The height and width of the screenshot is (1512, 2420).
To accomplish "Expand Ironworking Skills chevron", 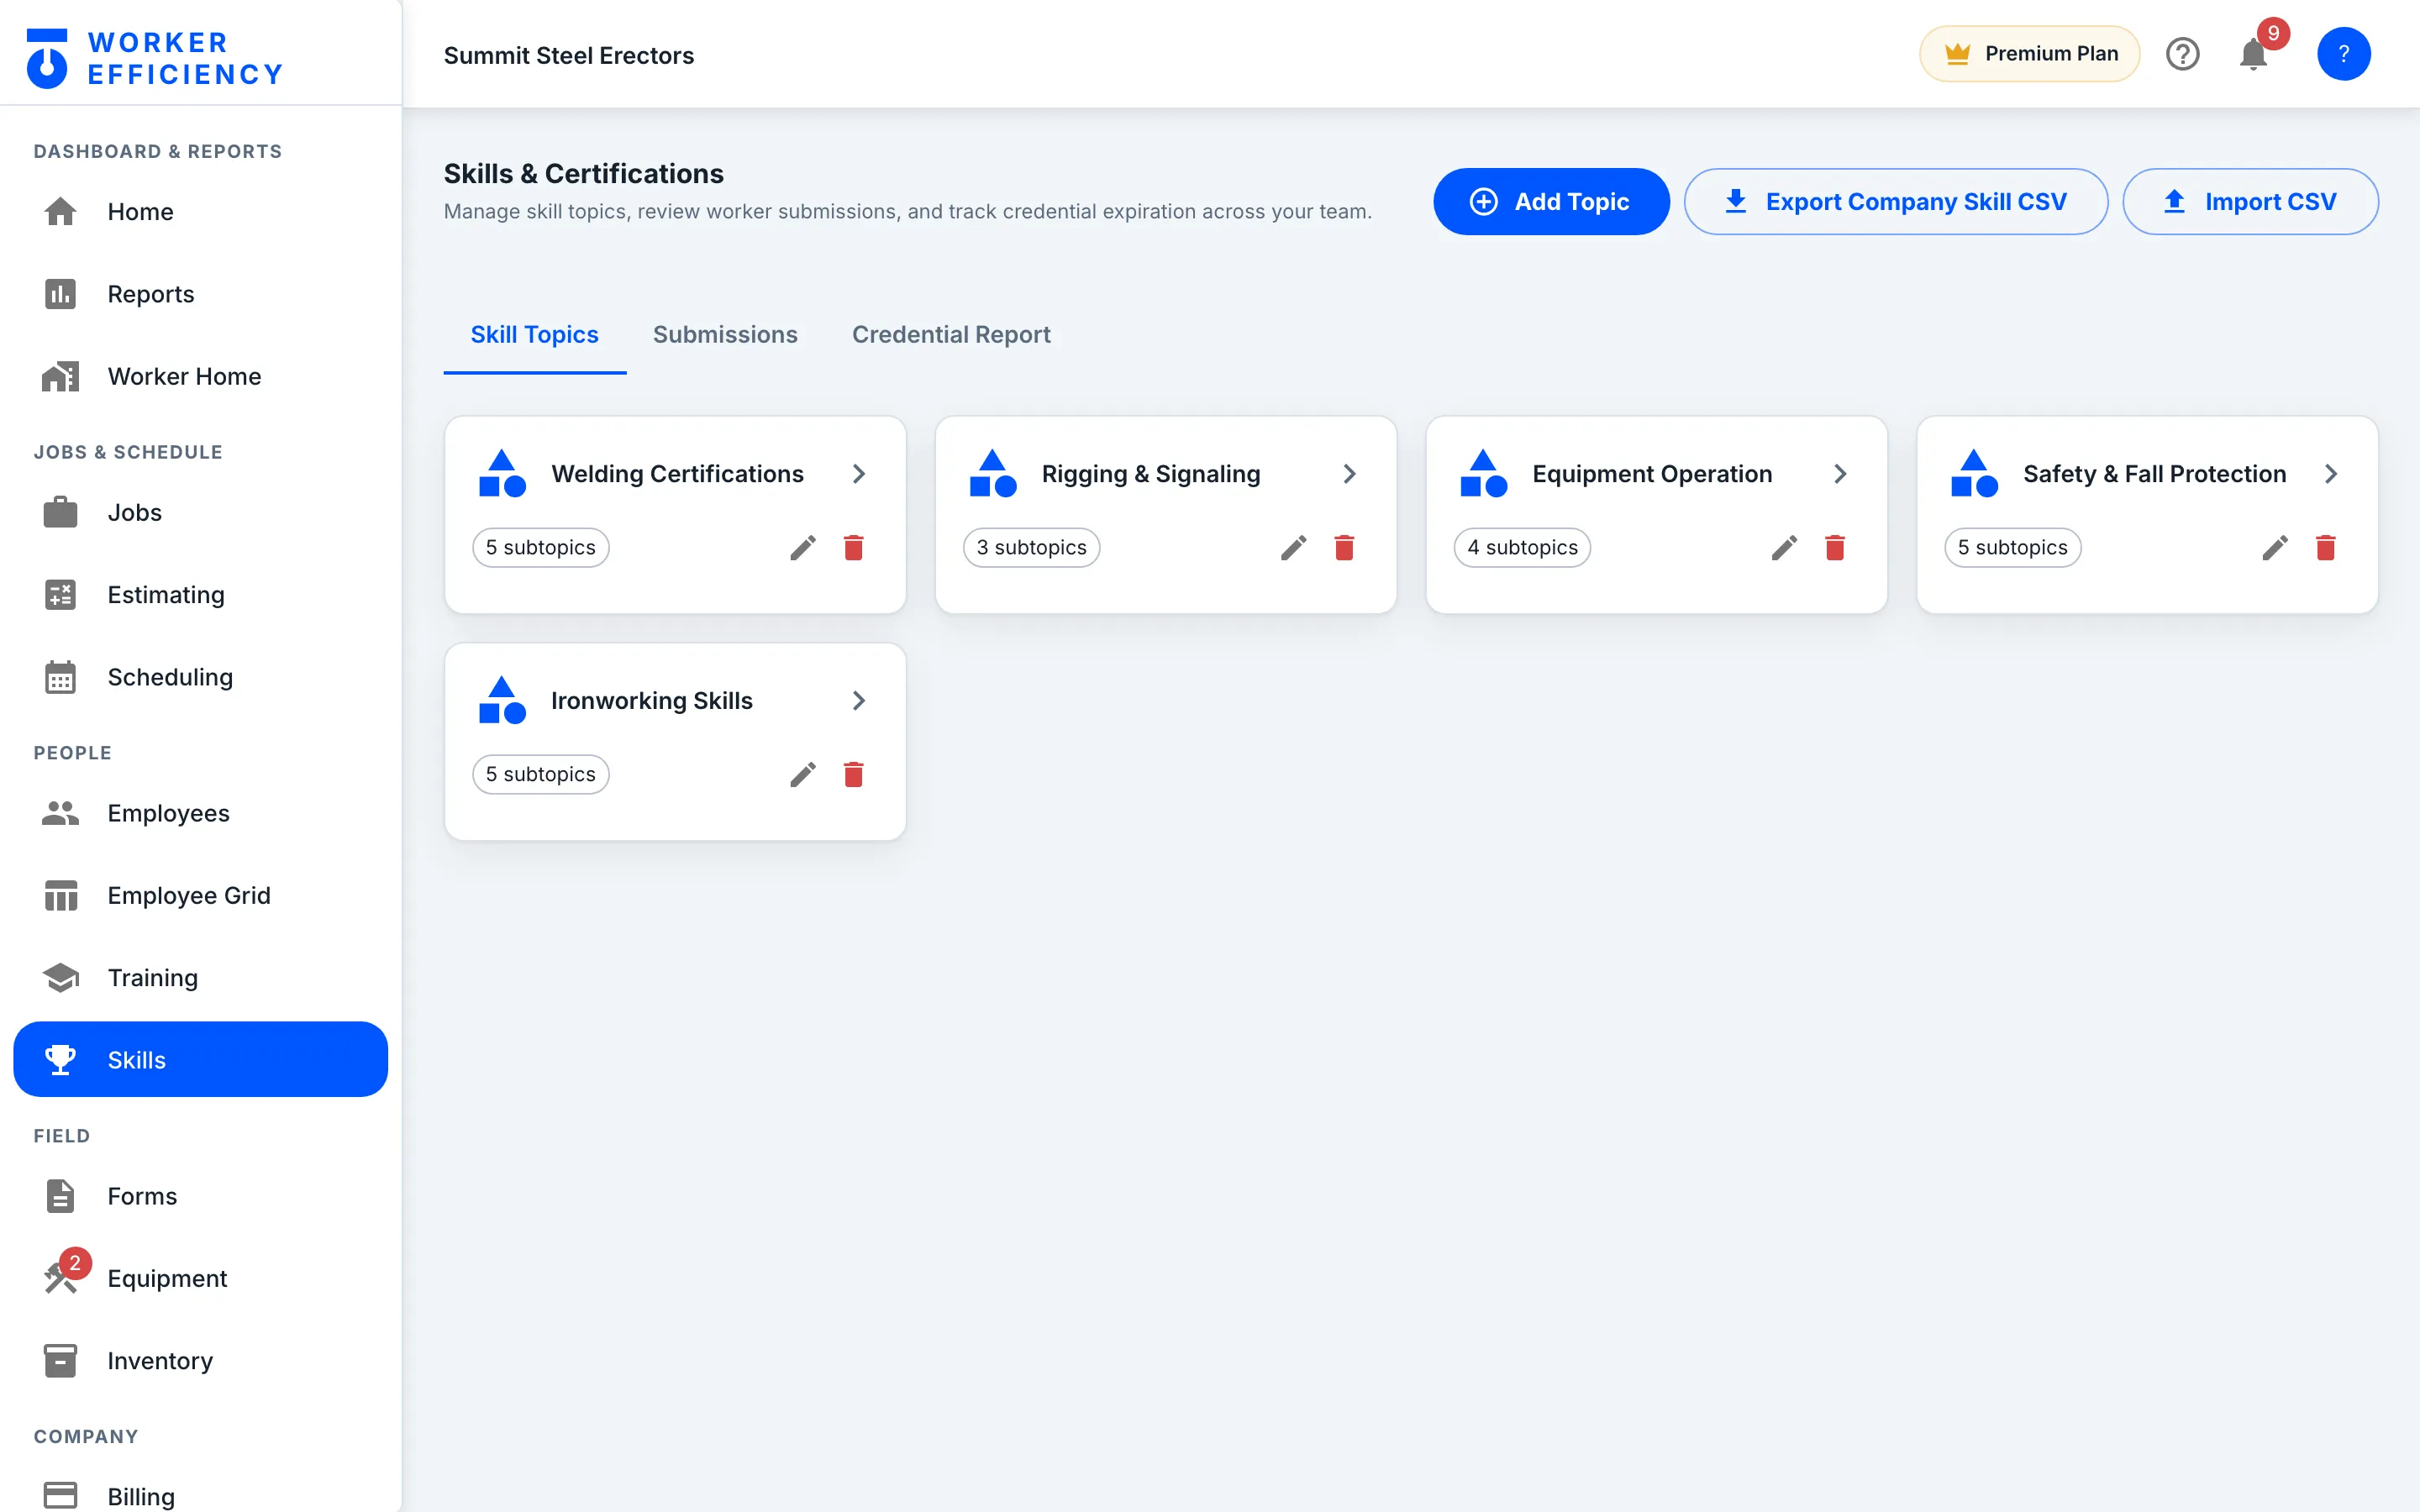I will click(859, 701).
